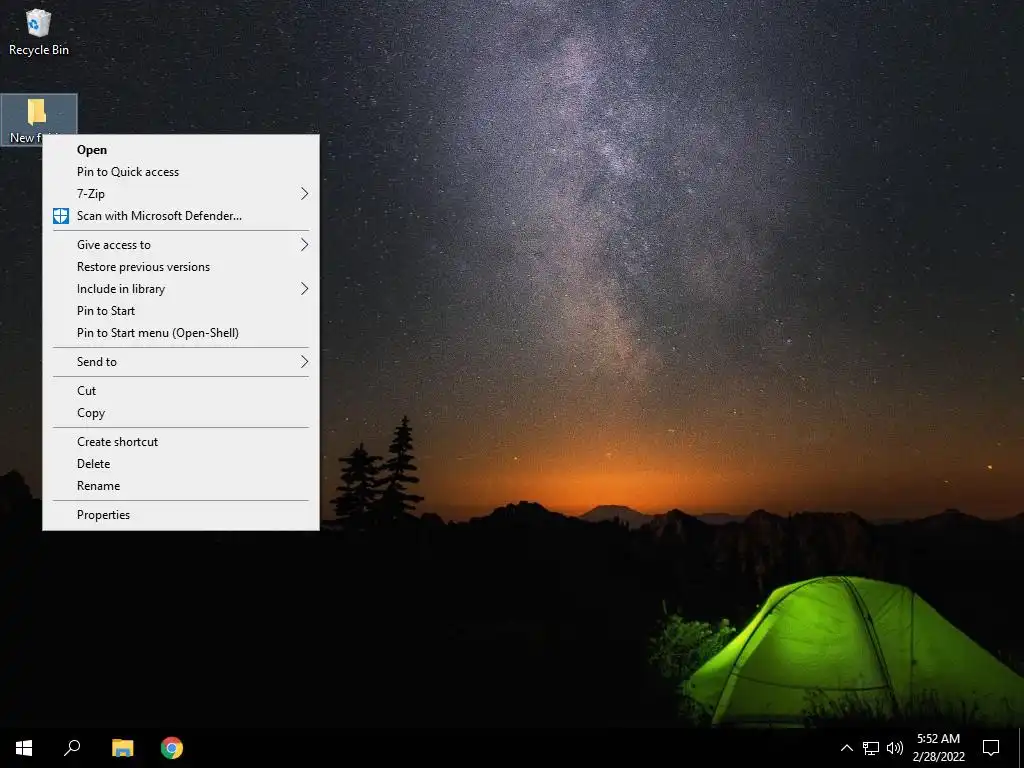Open Properties from context menu
1024x768 pixels.
[x=181, y=515]
